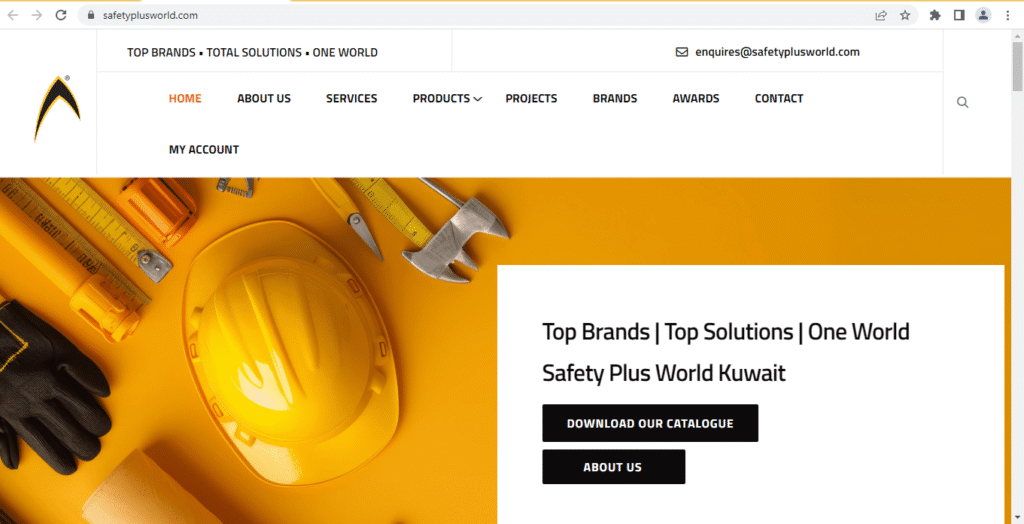Viewport: 1024px width, 524px height.
Task: Click the Safety Plus World logo
Action: click(x=57, y=109)
